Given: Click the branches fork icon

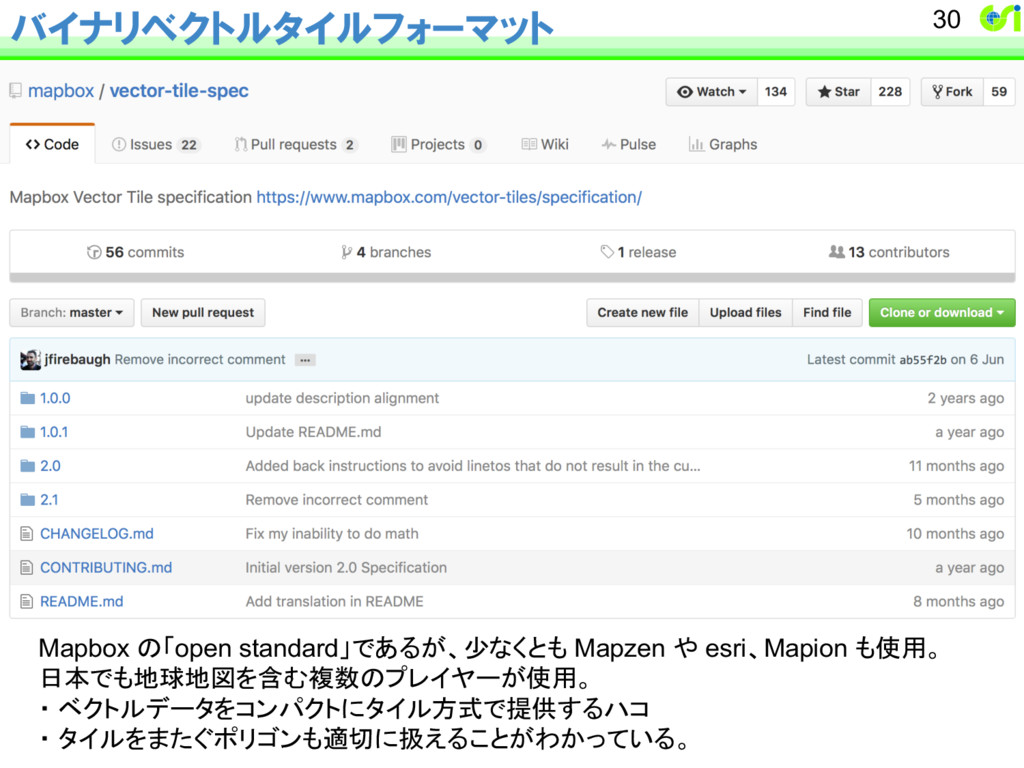Looking at the screenshot, I should click(x=346, y=252).
